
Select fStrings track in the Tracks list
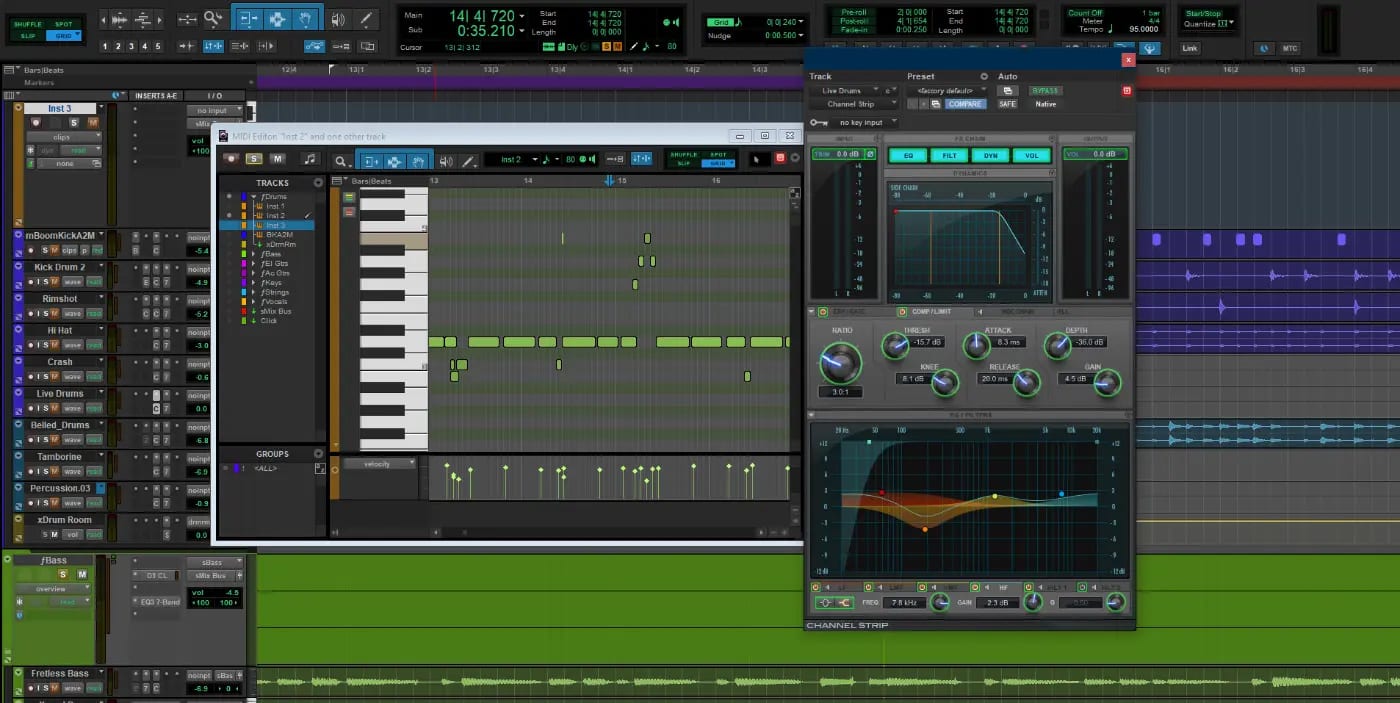(x=276, y=292)
